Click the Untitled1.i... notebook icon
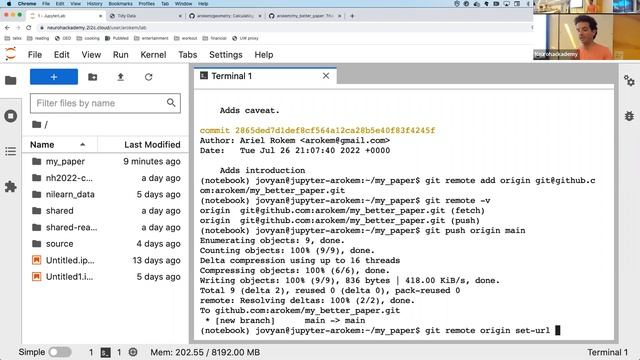 point(37,276)
